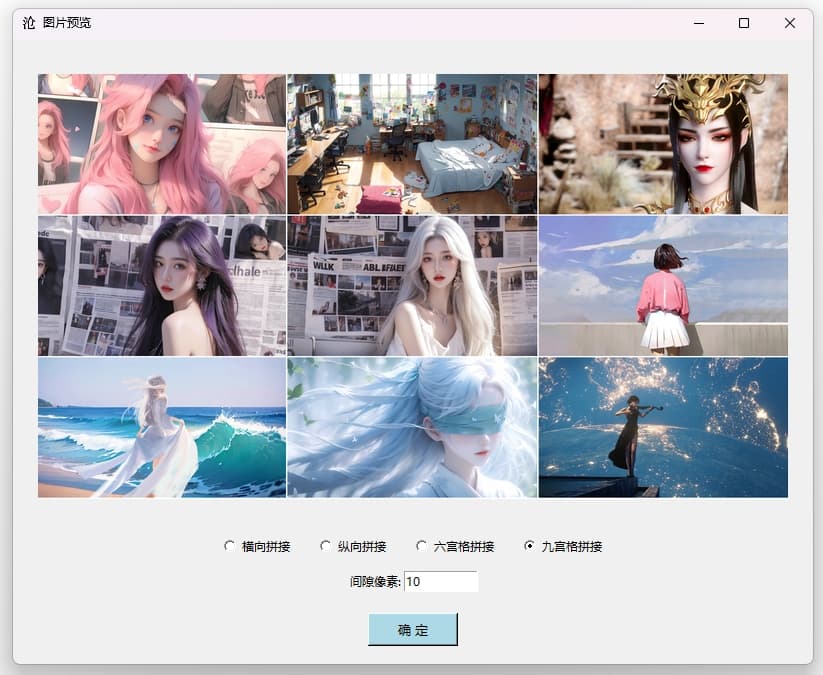Minimize the 图片预览 window
The width and height of the screenshot is (823, 675).
pyautogui.click(x=698, y=23)
